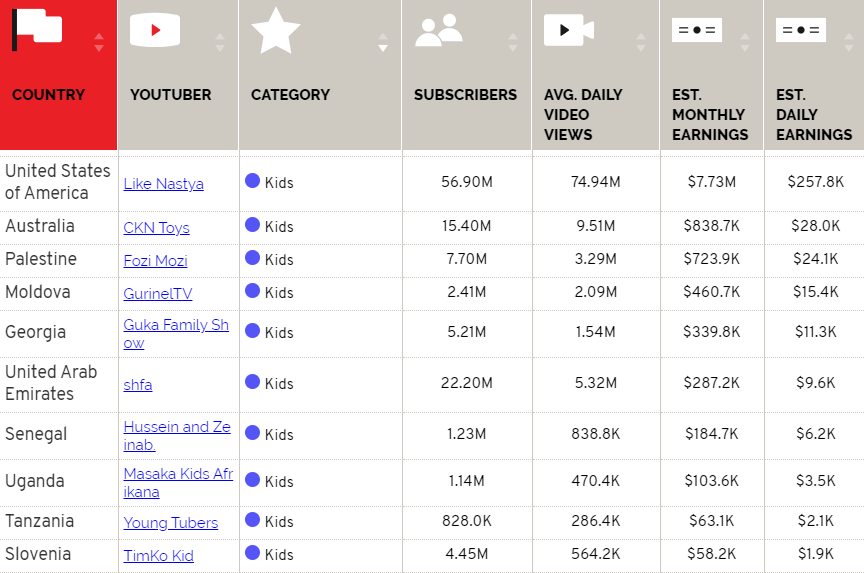Click the EST. DAILY EARNINGS header label
Screen dimensions: 864x573
814,115
